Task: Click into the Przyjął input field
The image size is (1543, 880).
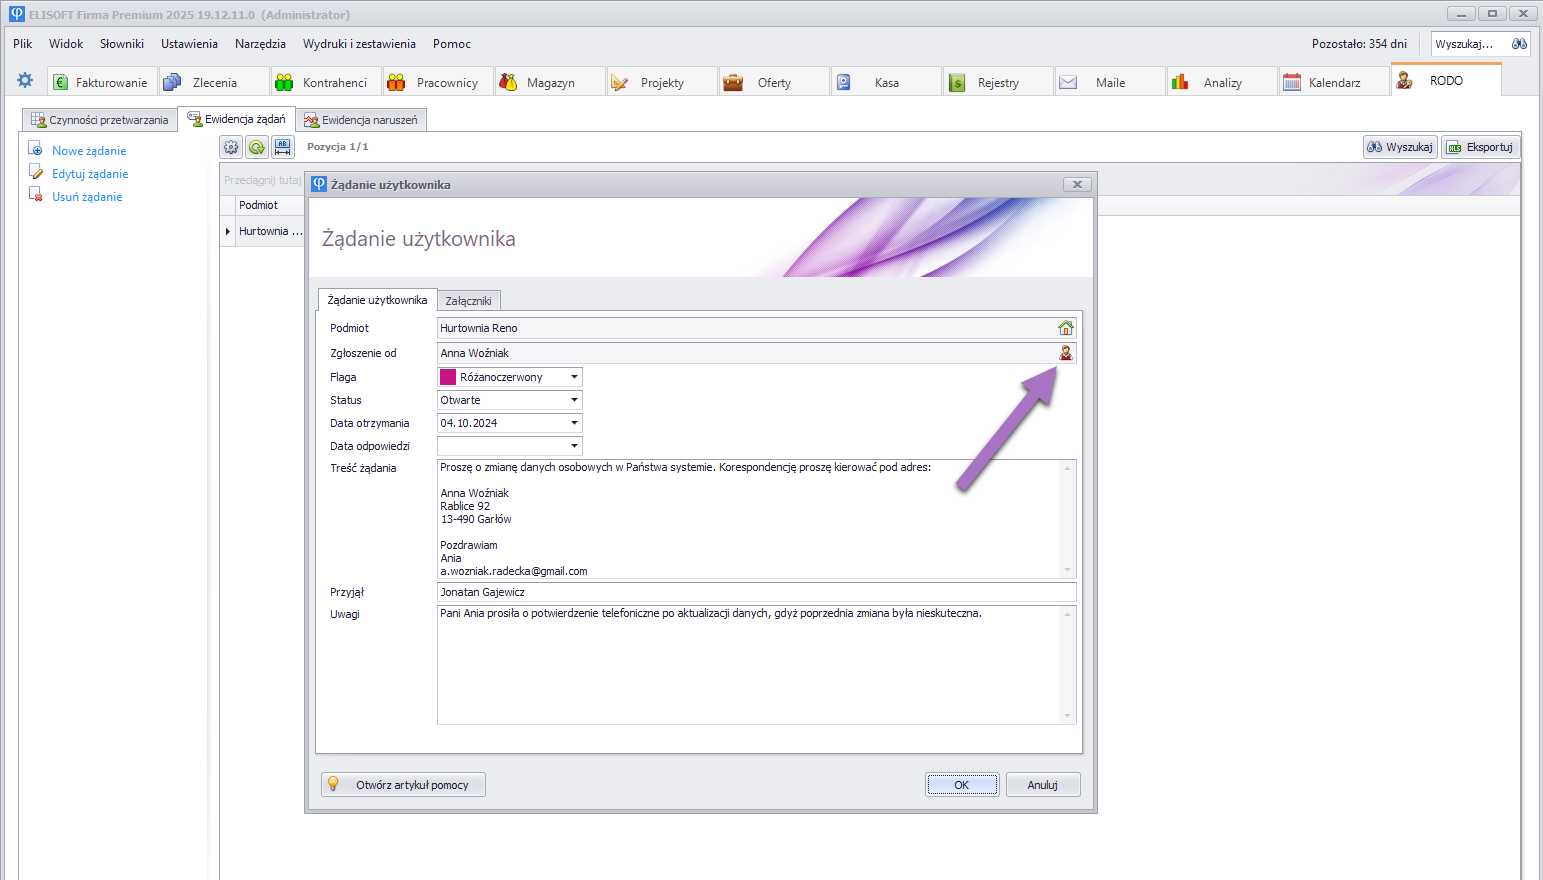Action: tap(755, 592)
